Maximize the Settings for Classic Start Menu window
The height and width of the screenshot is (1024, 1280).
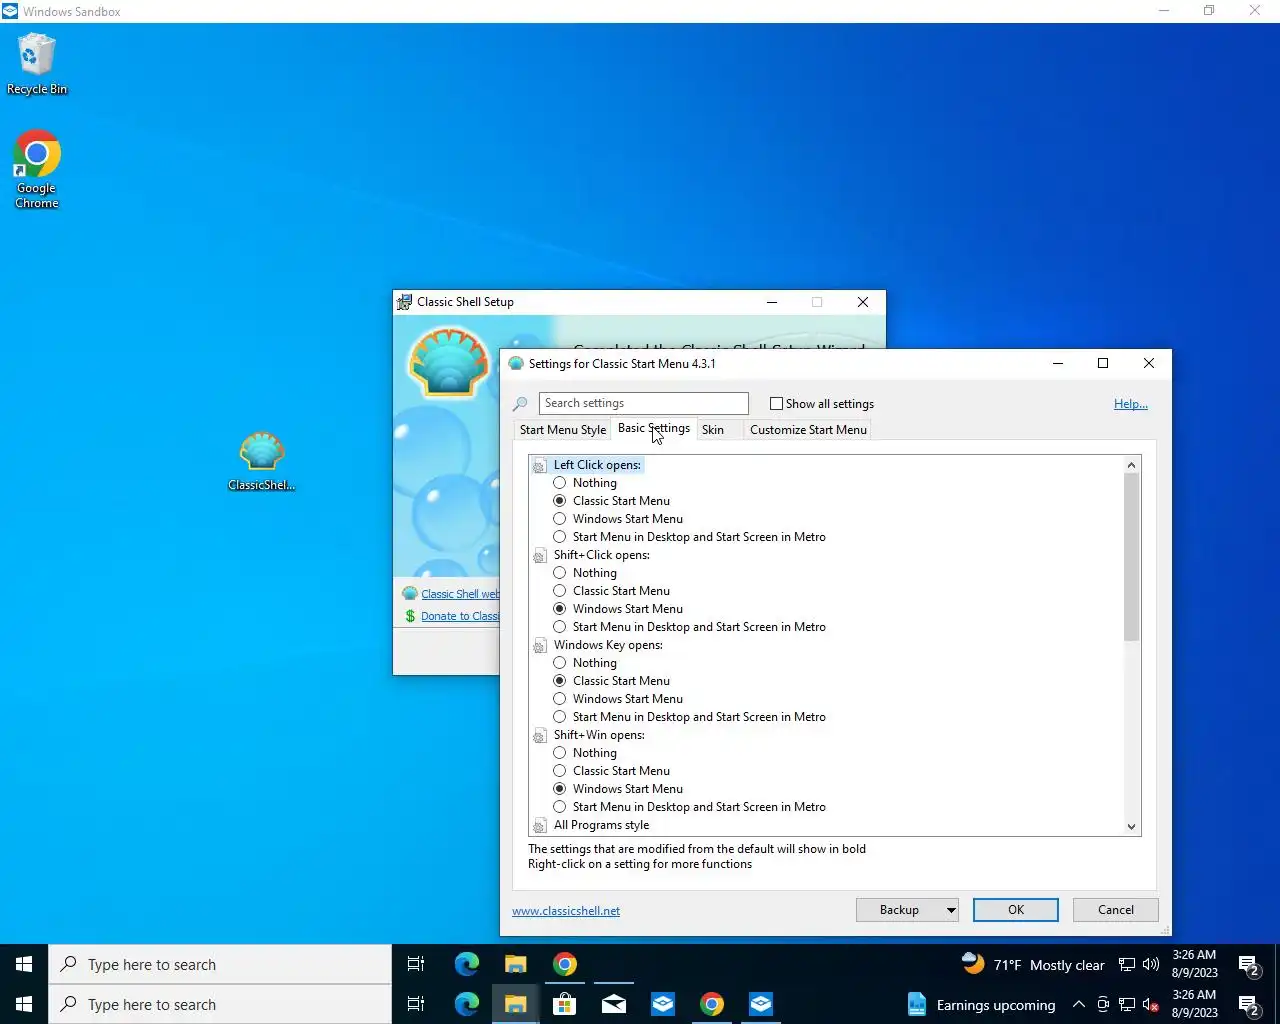pyautogui.click(x=1103, y=363)
